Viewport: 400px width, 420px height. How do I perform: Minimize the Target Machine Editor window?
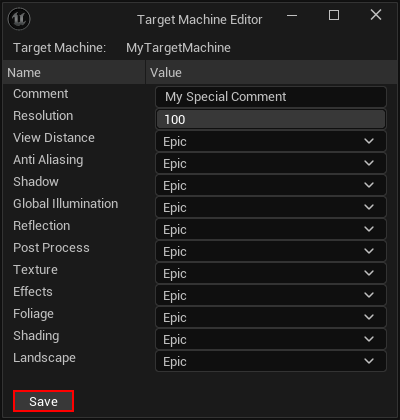[x=292, y=15]
